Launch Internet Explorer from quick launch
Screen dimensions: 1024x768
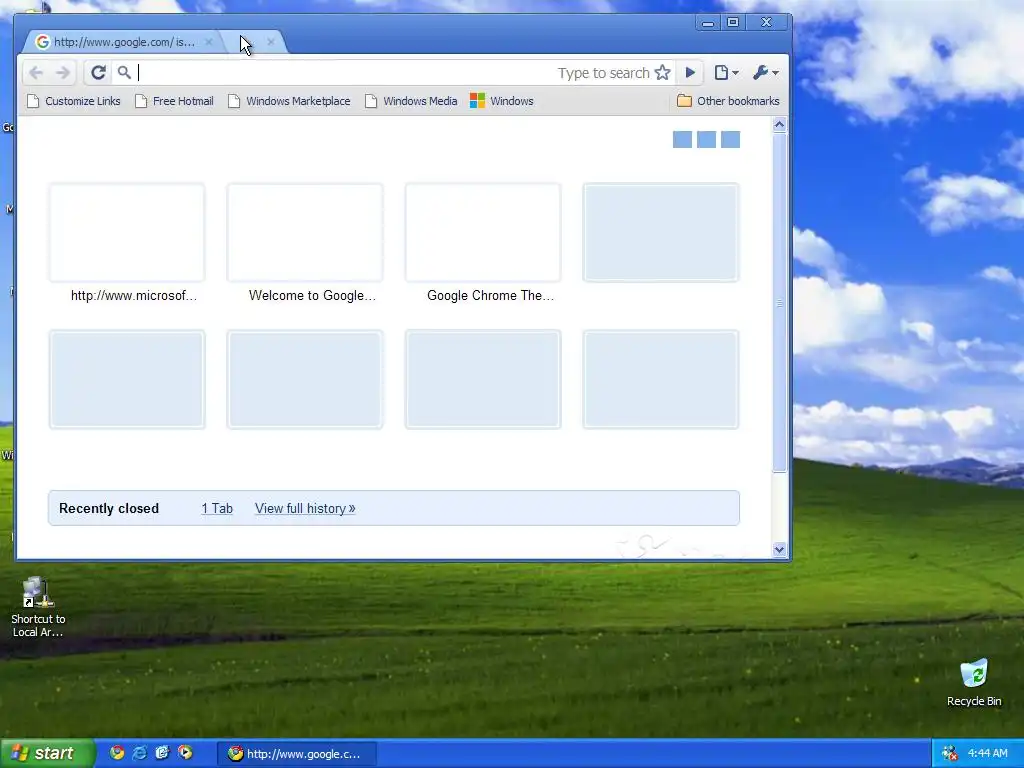pos(140,753)
